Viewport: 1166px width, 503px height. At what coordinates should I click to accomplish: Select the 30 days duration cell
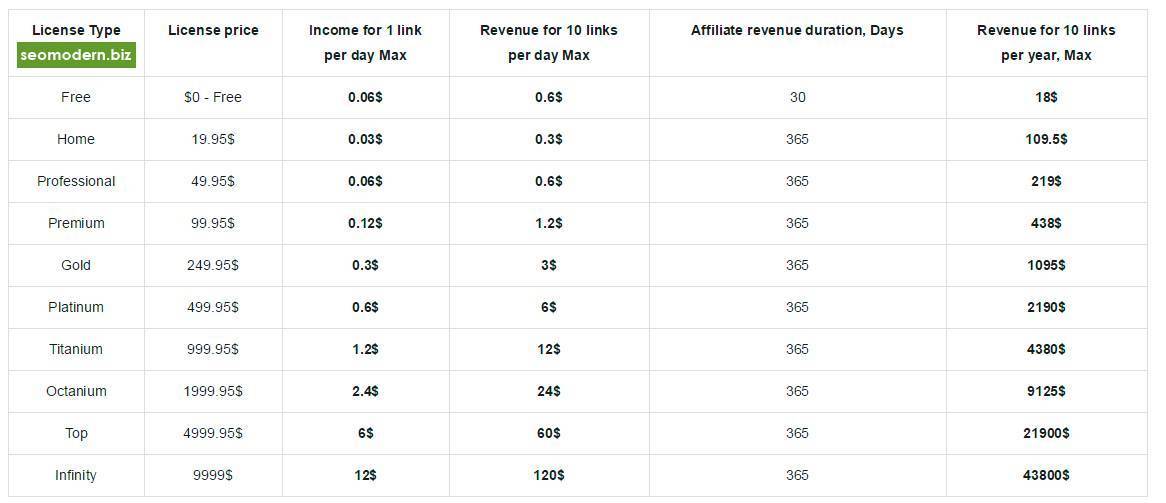(796, 97)
